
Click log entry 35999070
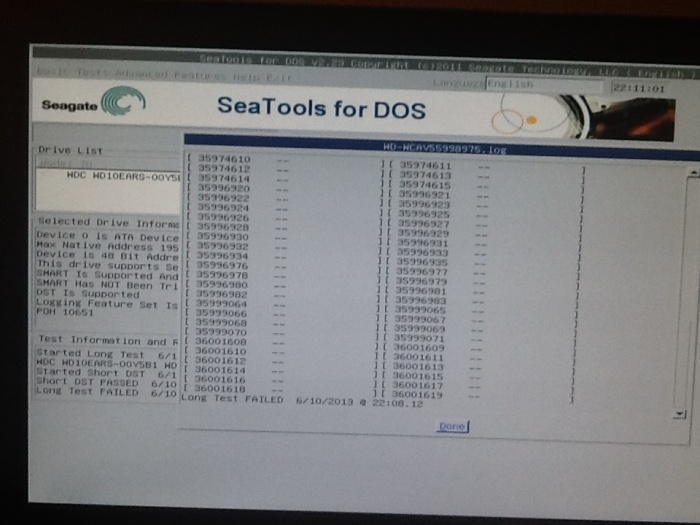point(221,332)
